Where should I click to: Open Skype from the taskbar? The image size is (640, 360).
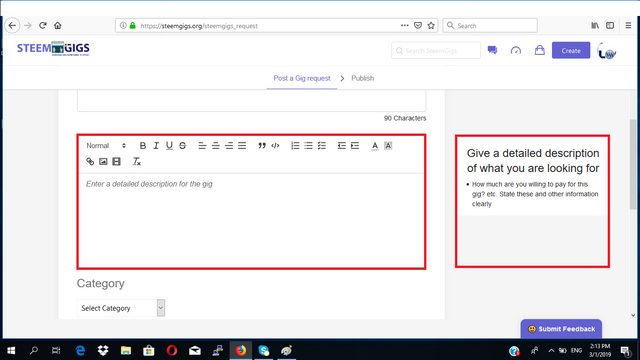point(264,350)
